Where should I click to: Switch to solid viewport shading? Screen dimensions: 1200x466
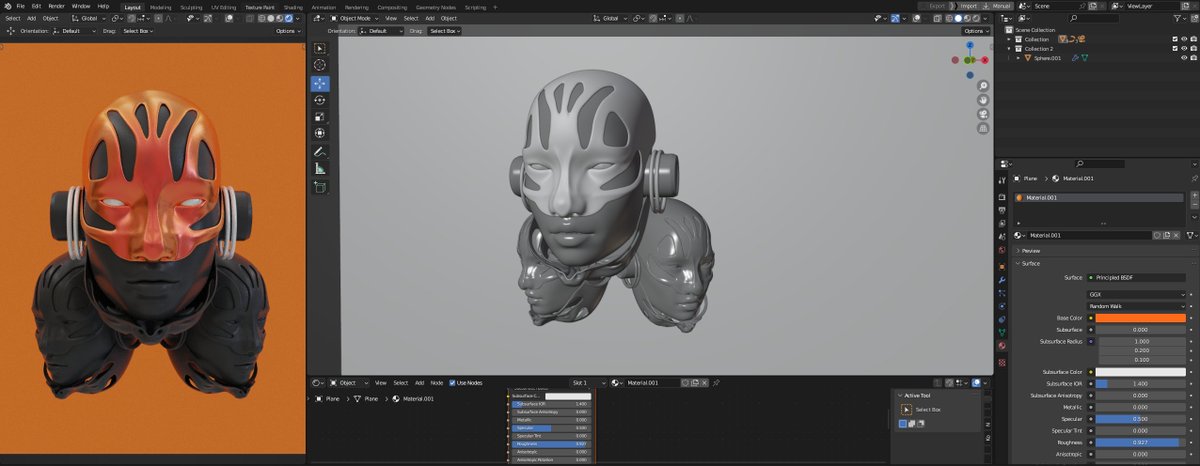coord(956,18)
